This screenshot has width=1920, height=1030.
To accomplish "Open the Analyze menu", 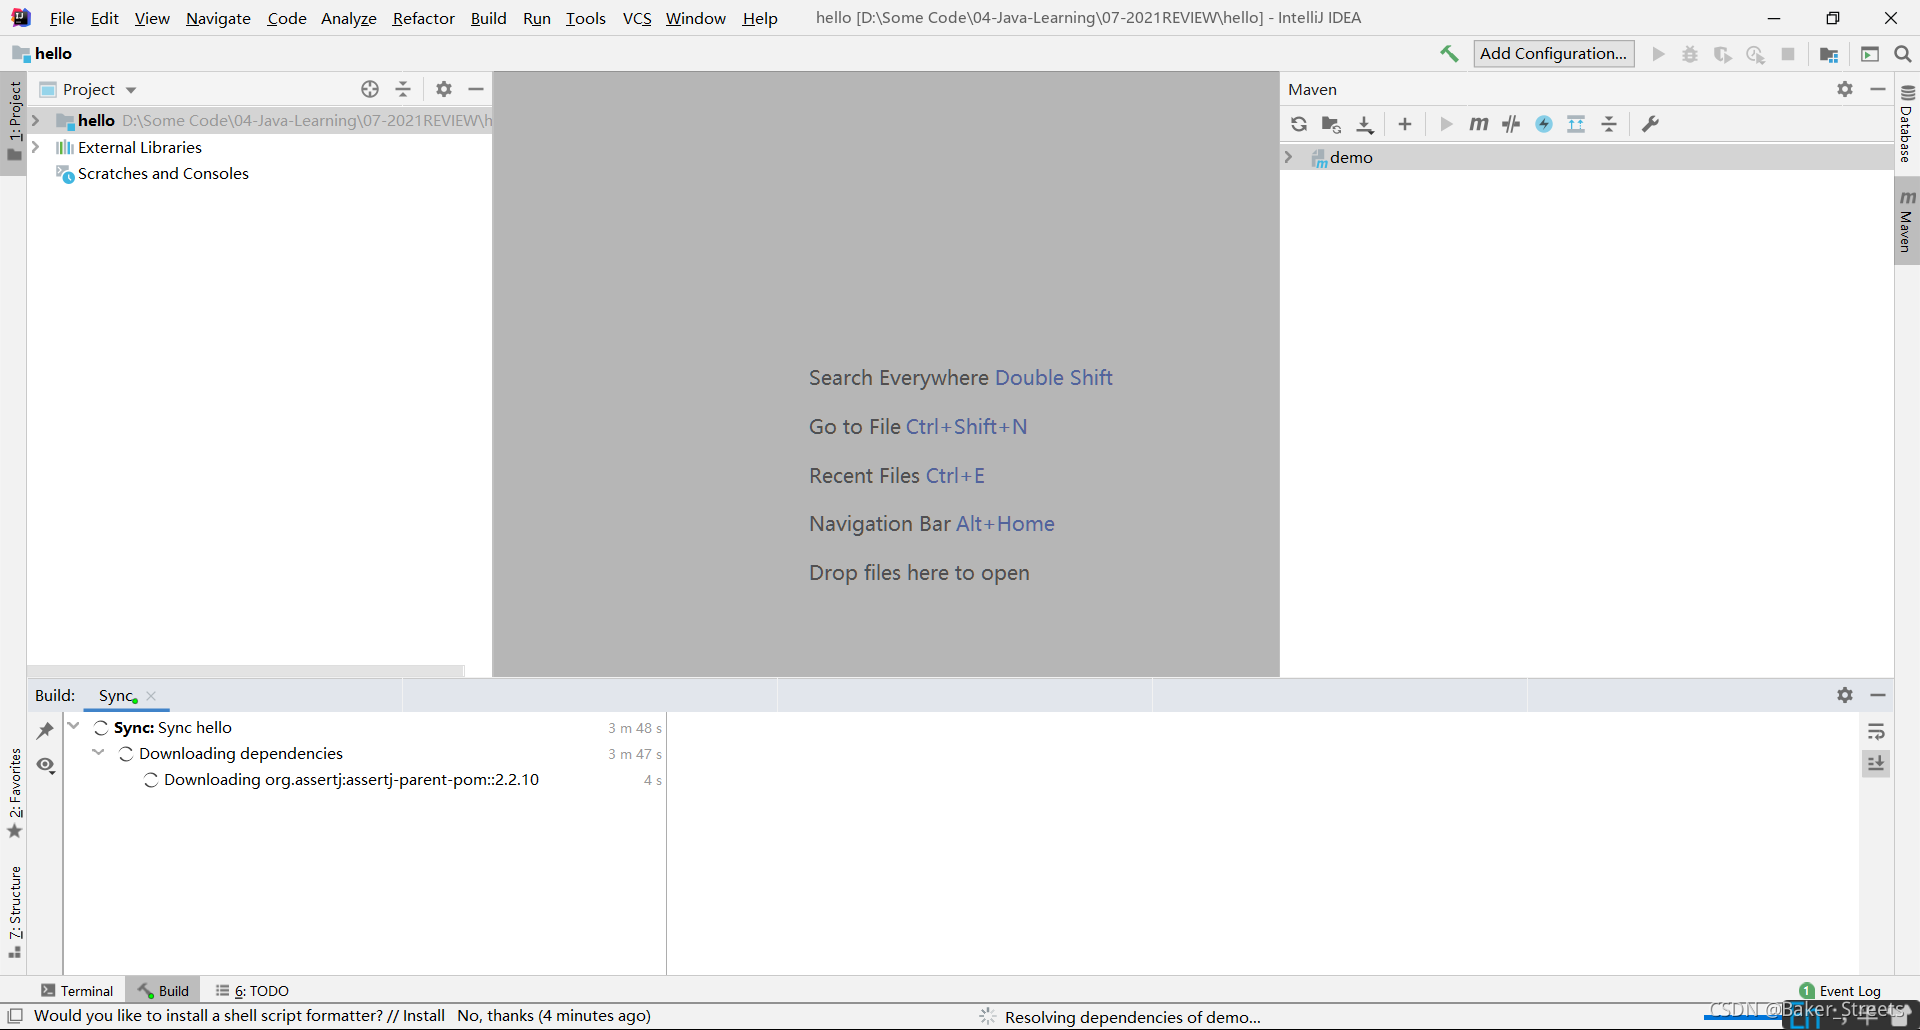I will tap(348, 18).
